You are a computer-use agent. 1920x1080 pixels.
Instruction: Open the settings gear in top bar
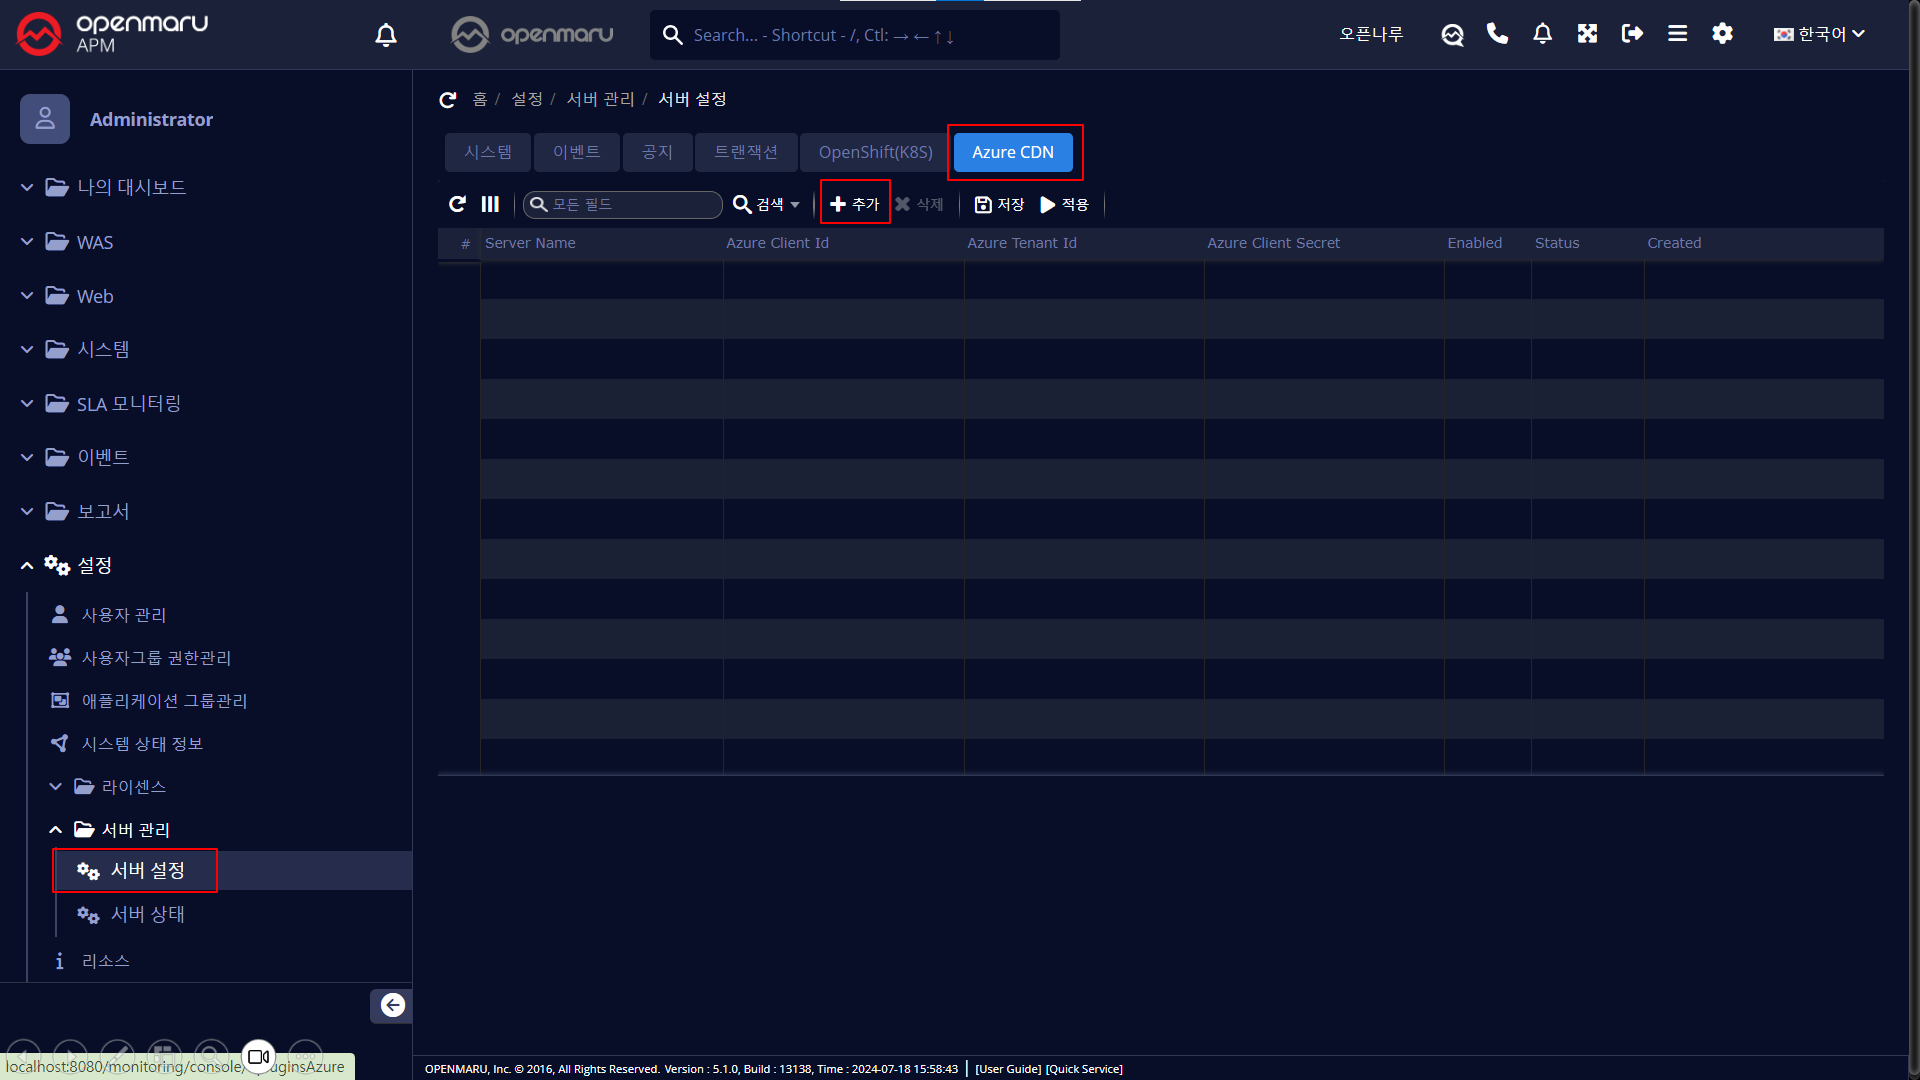[1722, 34]
